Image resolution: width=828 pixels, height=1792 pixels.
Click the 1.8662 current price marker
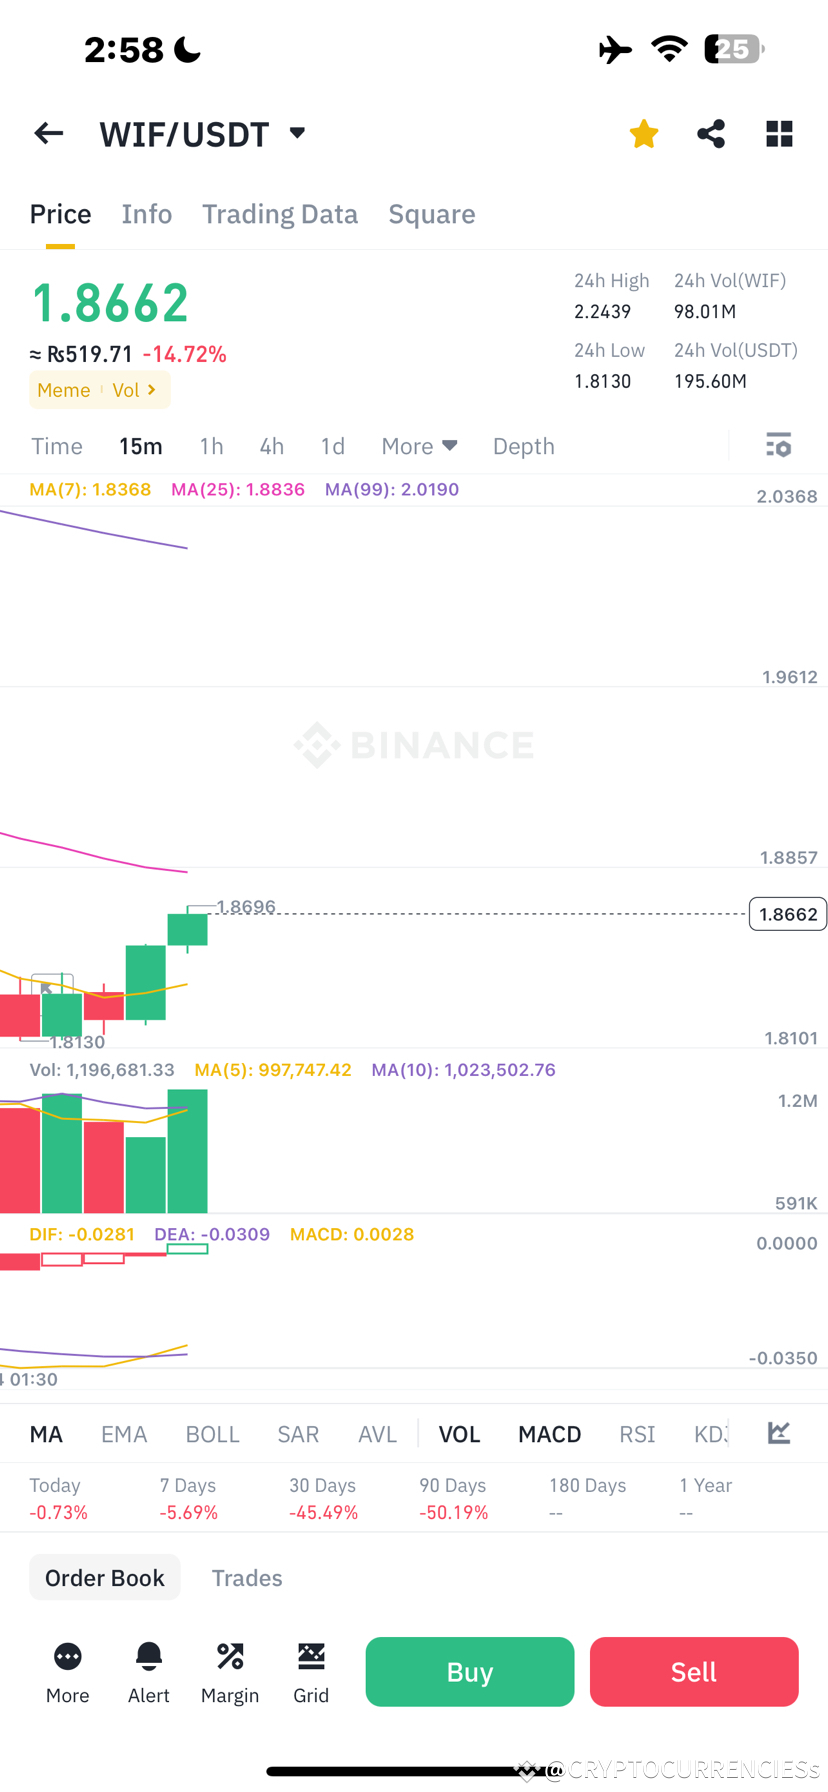pyautogui.click(x=788, y=914)
